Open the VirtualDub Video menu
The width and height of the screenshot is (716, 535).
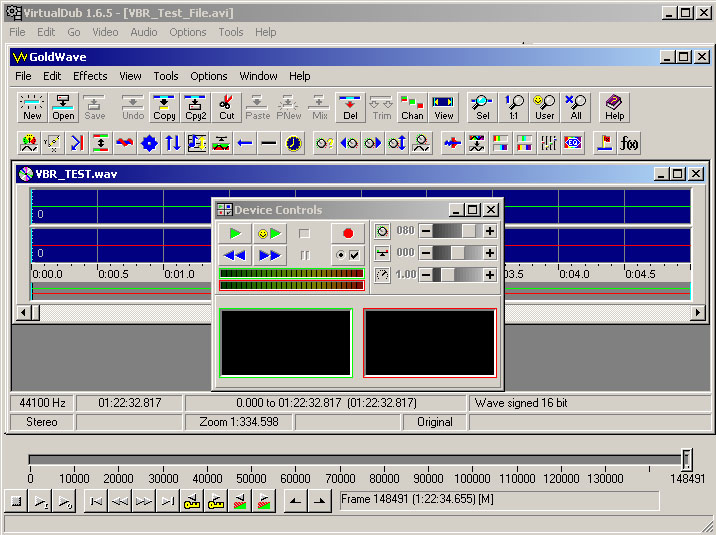105,32
